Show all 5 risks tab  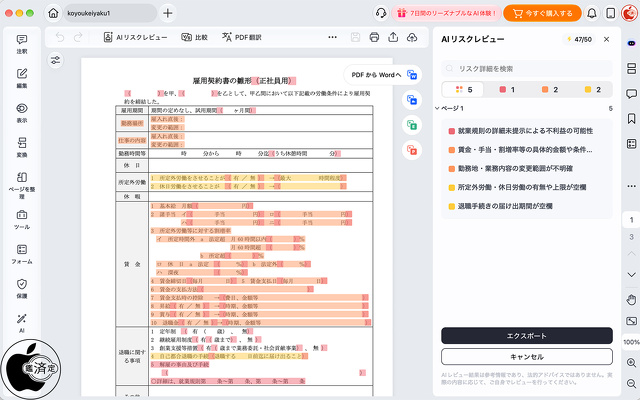463,89
